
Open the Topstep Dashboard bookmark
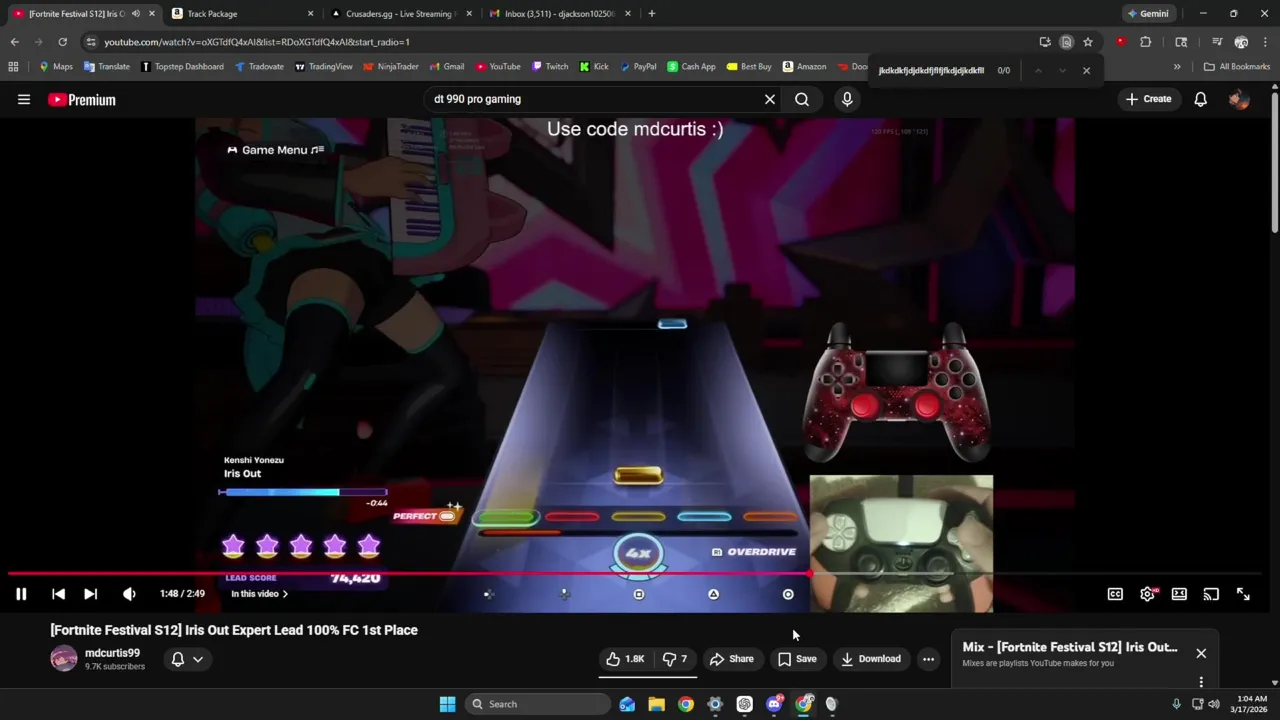182,67
